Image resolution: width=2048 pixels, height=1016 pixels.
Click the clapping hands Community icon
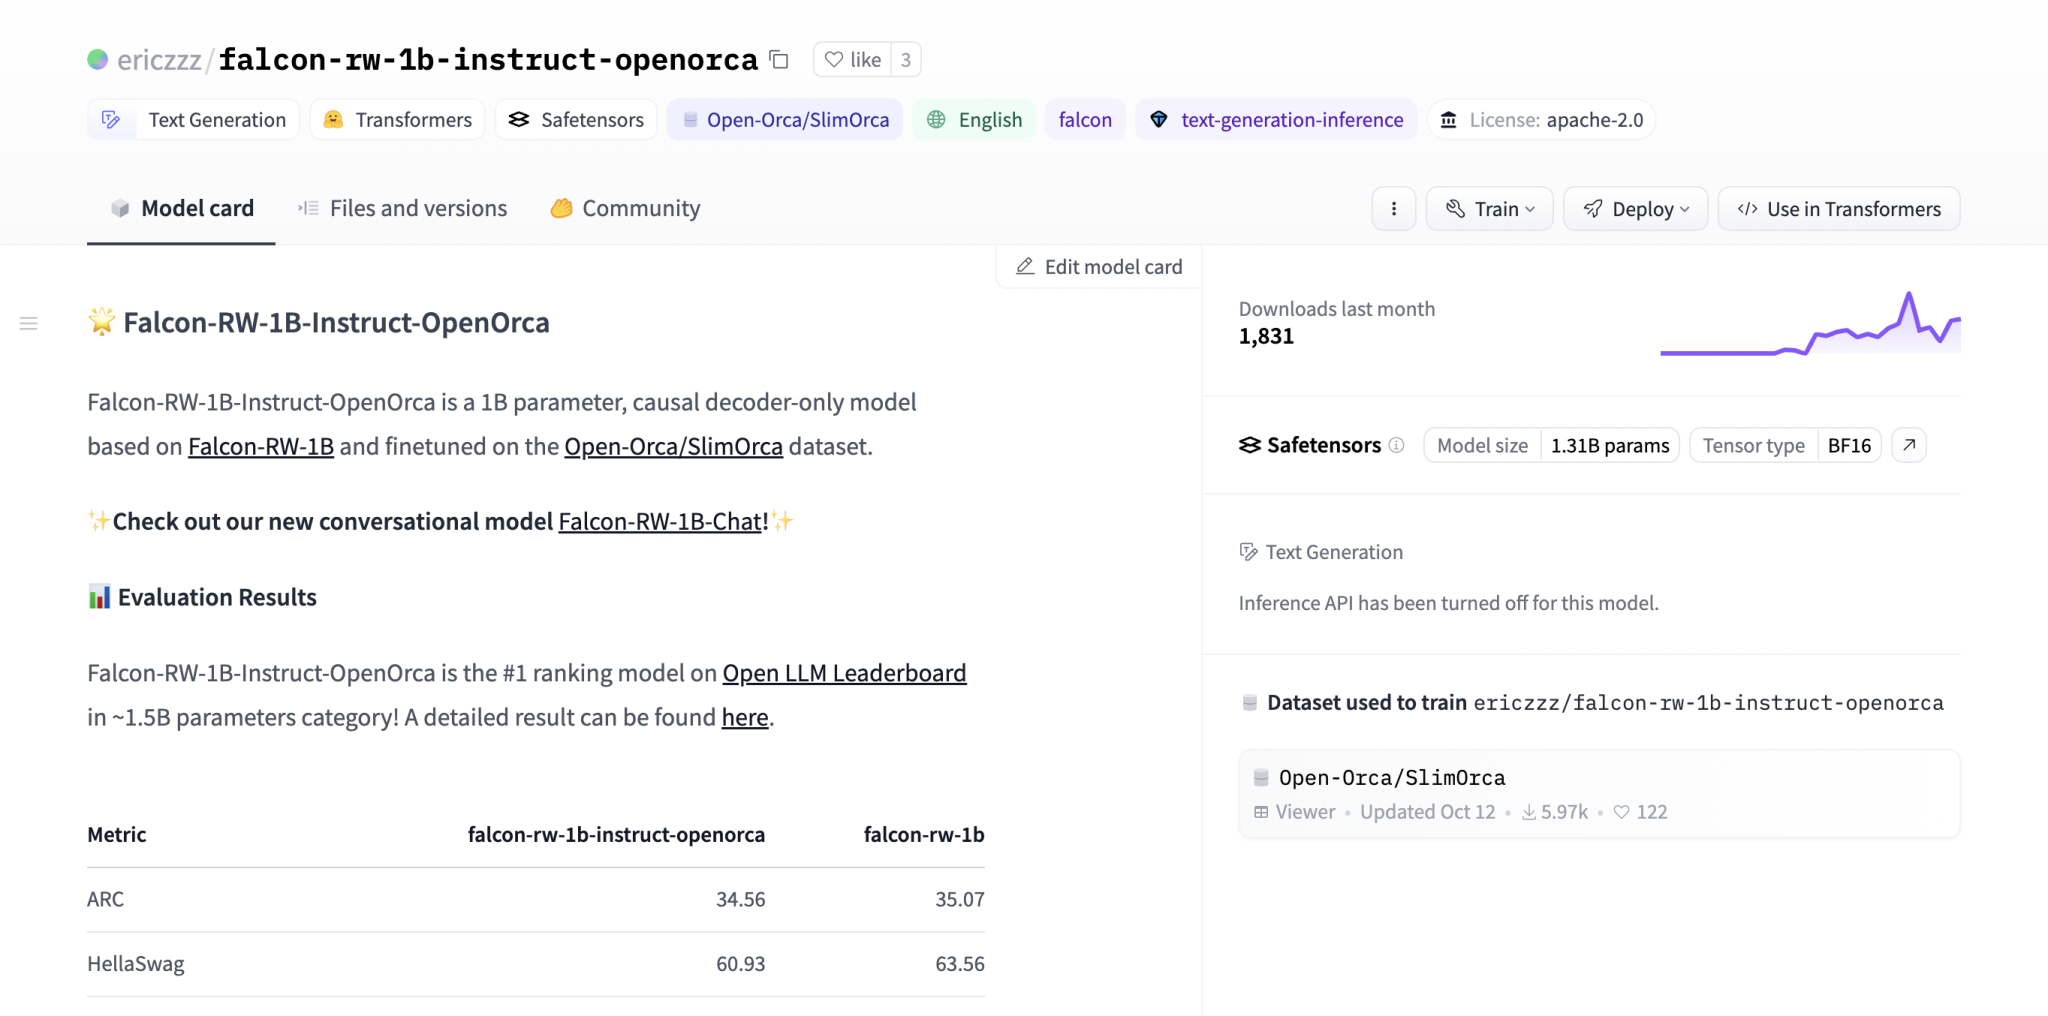click(562, 209)
